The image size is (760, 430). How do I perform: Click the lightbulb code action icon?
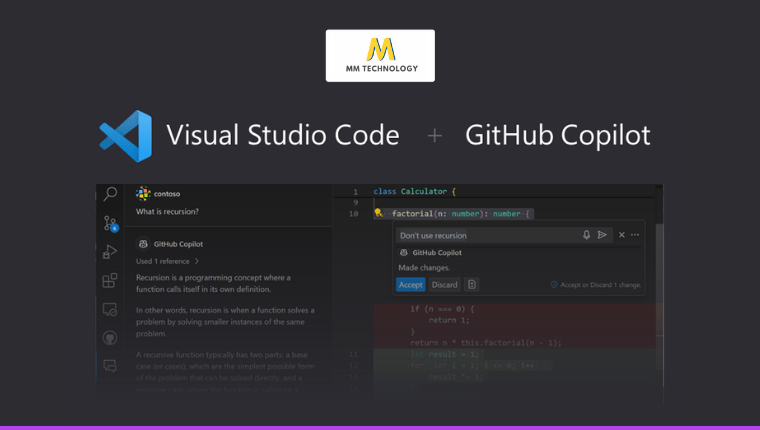point(379,213)
